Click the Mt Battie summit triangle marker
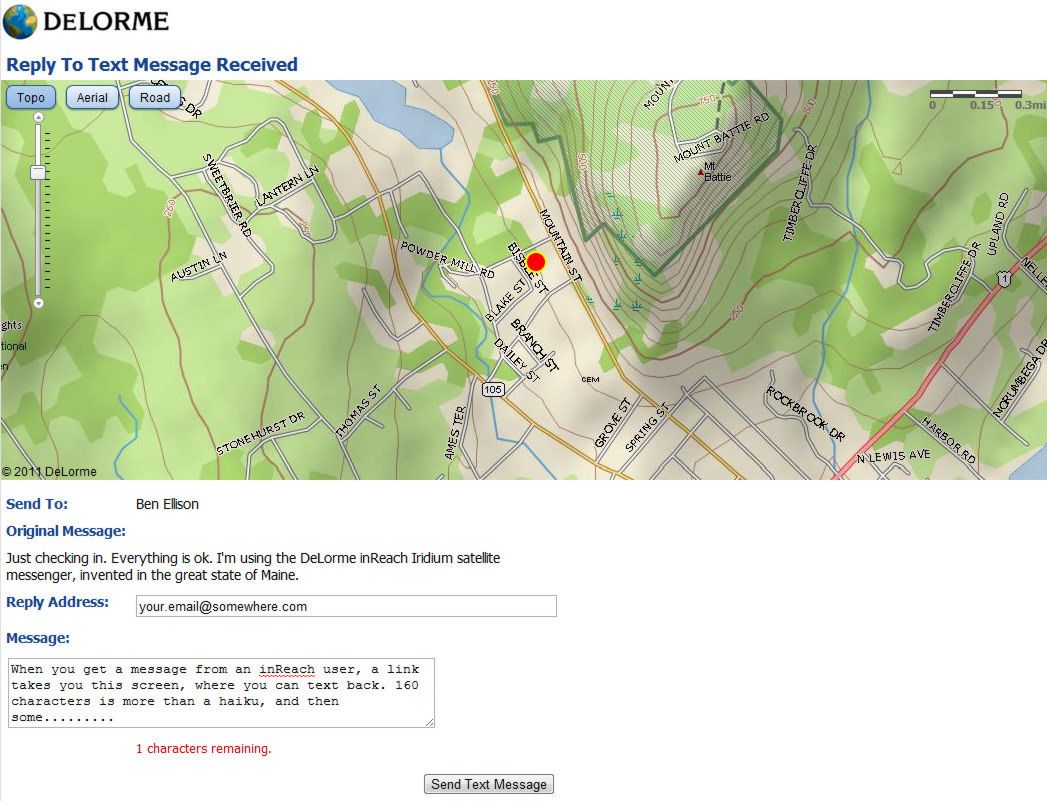The height and width of the screenshot is (801, 1047). coord(700,172)
